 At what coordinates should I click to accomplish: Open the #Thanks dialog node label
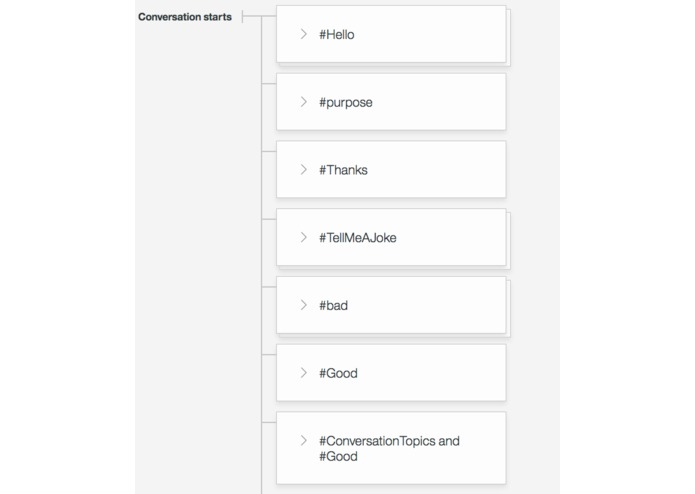coord(343,170)
